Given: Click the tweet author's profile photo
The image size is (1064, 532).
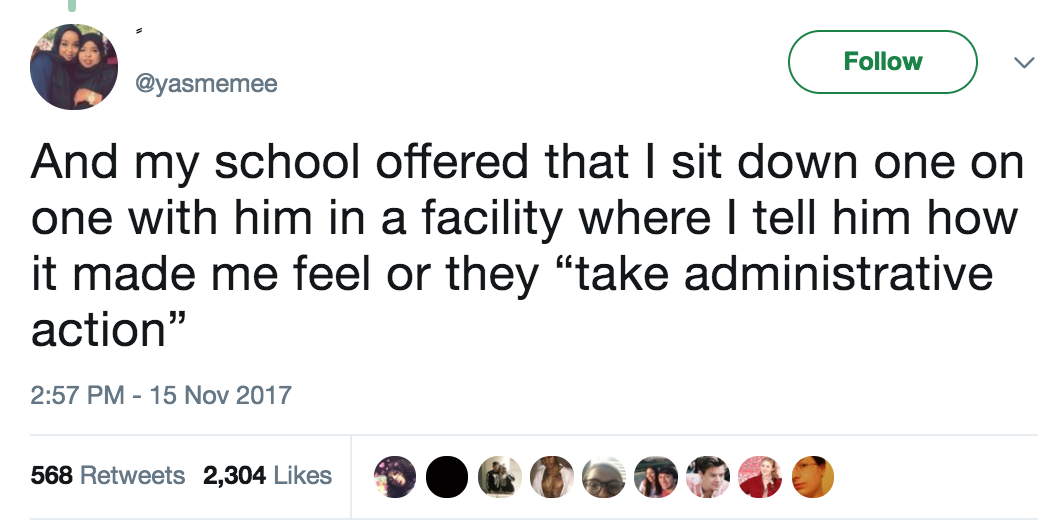Looking at the screenshot, I should (x=75, y=67).
